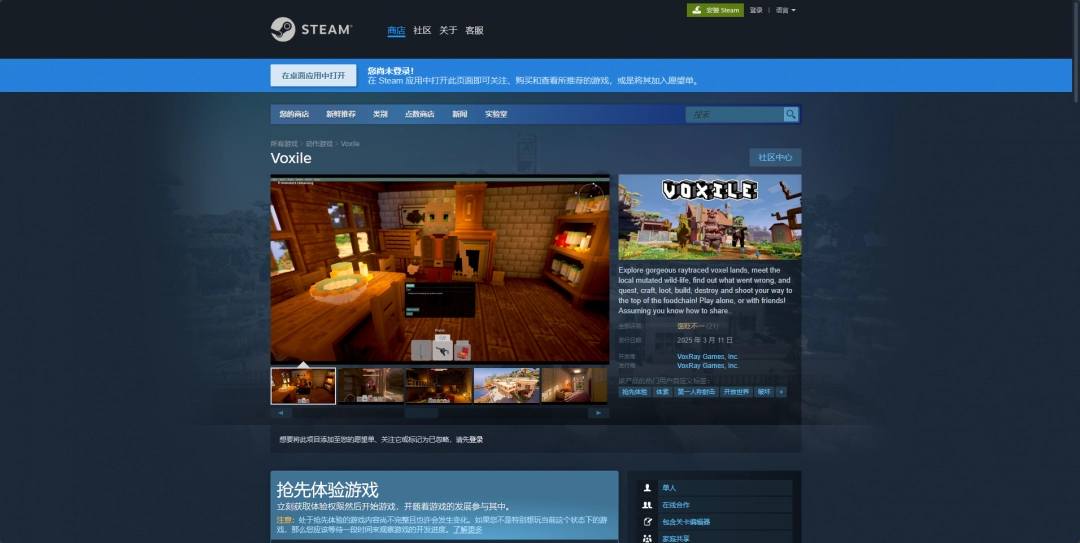Click the 单人 single-player feature icon

647,488
